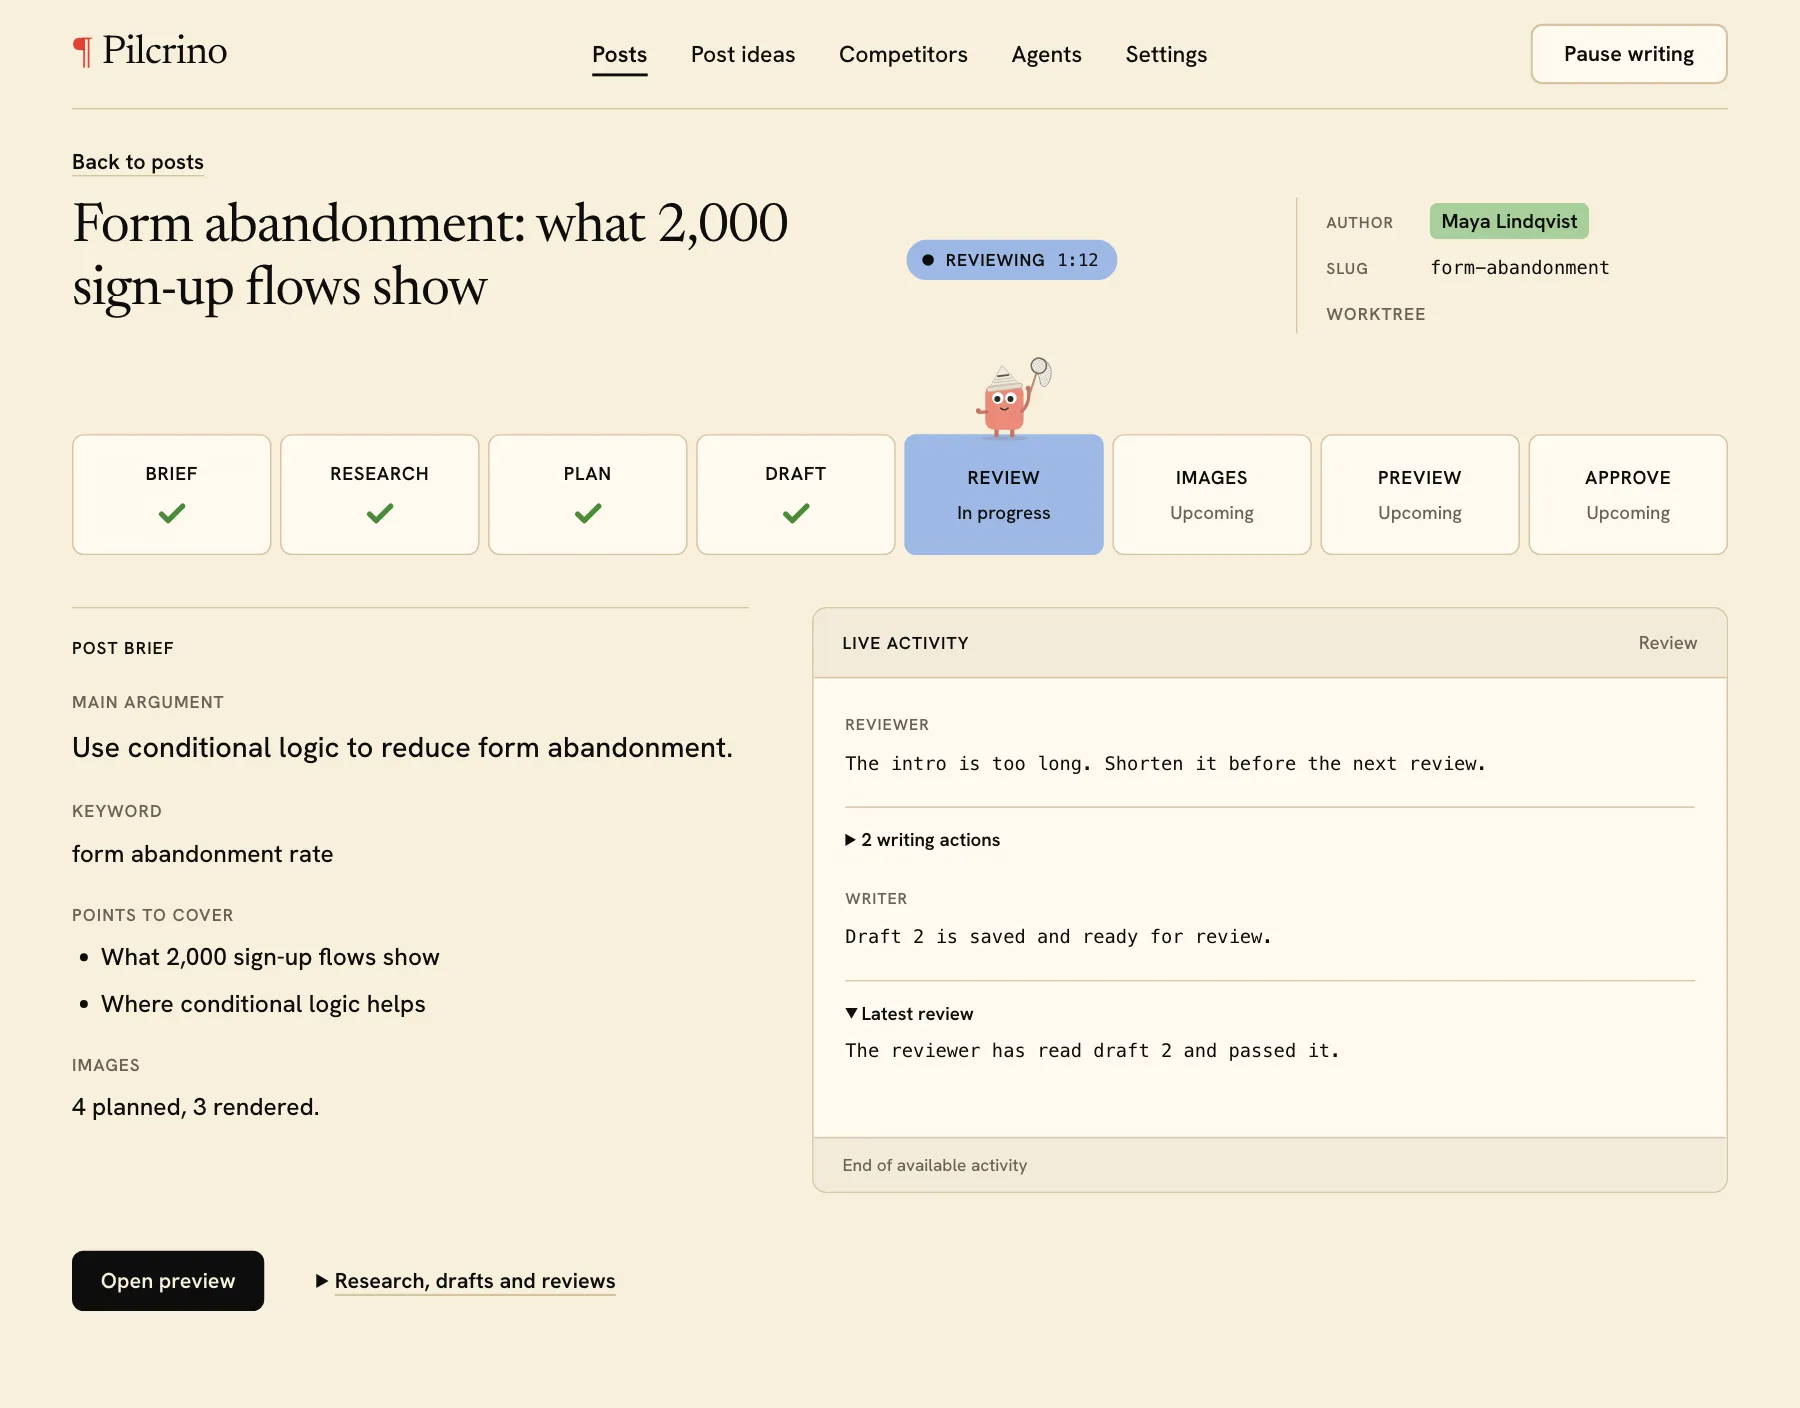The image size is (1800, 1408).
Task: Collapse the Latest review section
Action: [909, 1013]
